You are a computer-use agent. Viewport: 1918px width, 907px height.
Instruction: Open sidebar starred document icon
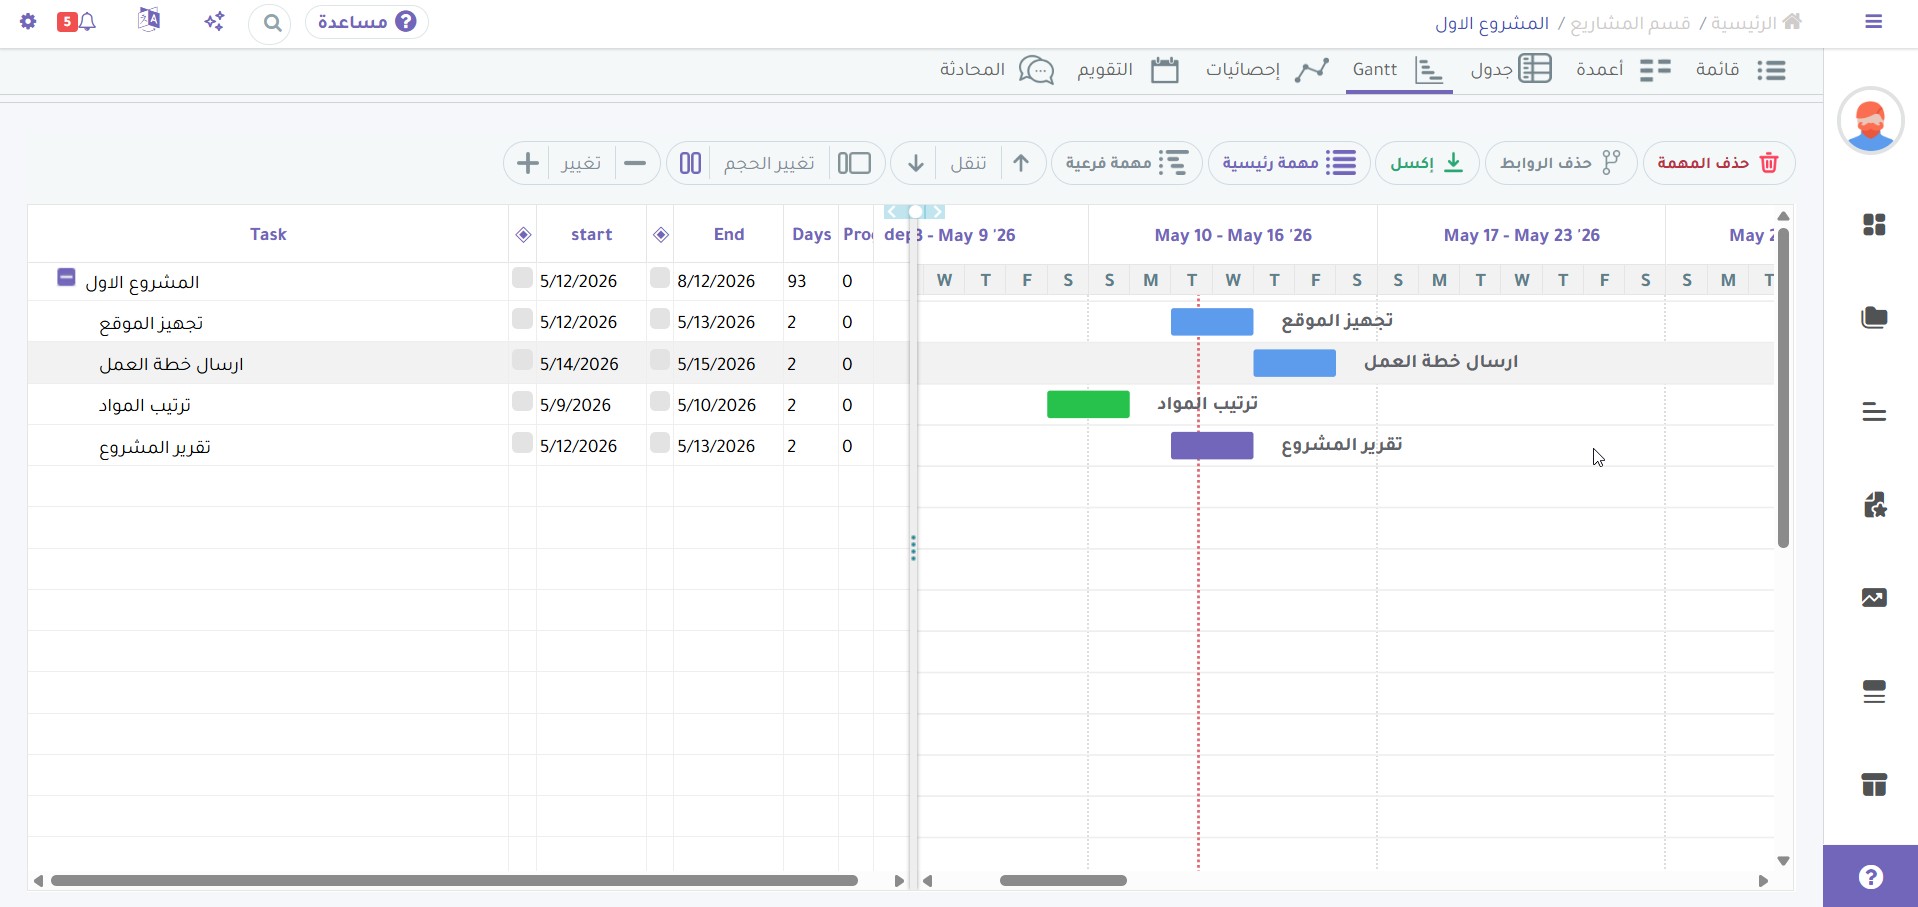coord(1874,505)
